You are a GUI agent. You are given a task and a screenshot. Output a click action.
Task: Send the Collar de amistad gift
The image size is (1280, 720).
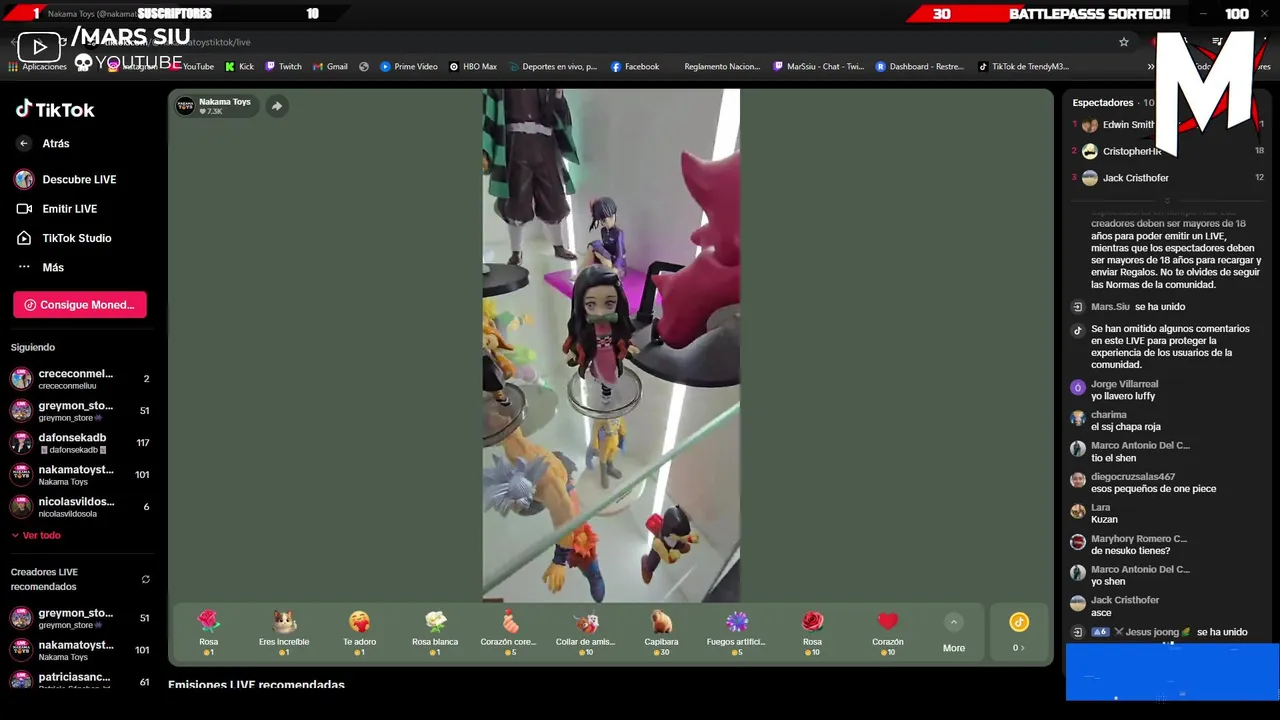(586, 632)
